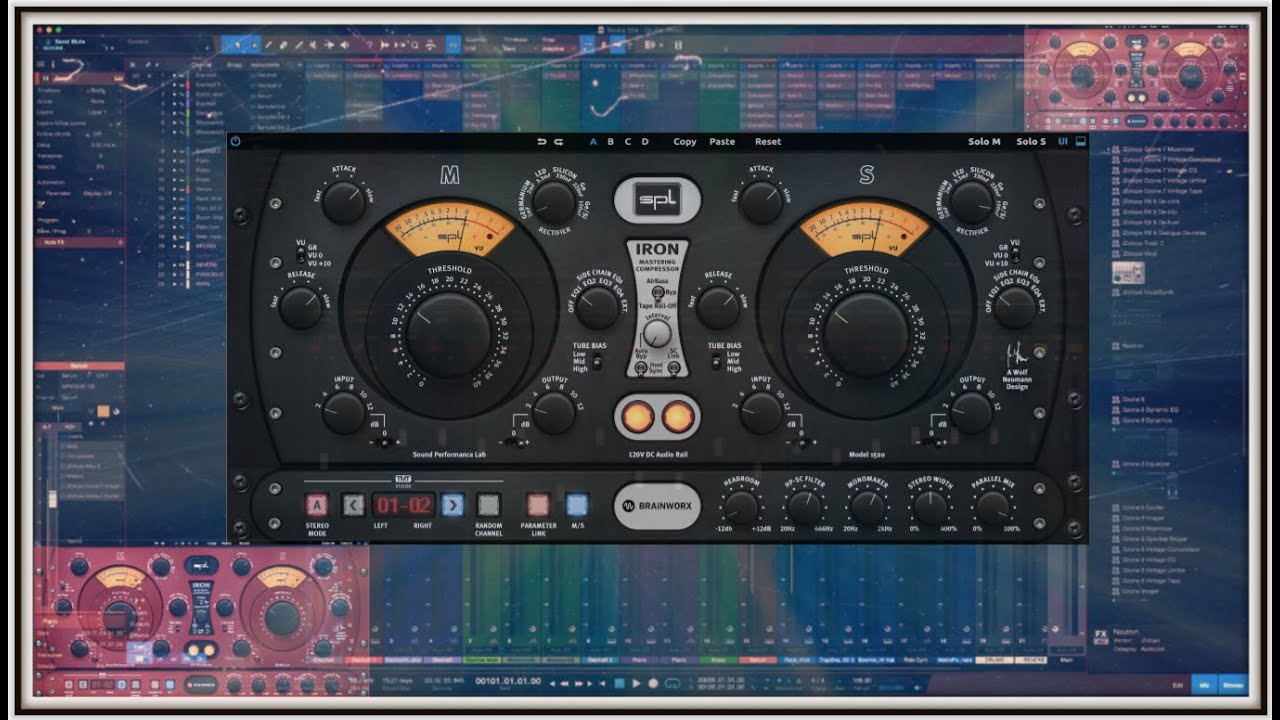Click the S channel Threshold knob
This screenshot has height=720, width=1280.
[x=866, y=334]
